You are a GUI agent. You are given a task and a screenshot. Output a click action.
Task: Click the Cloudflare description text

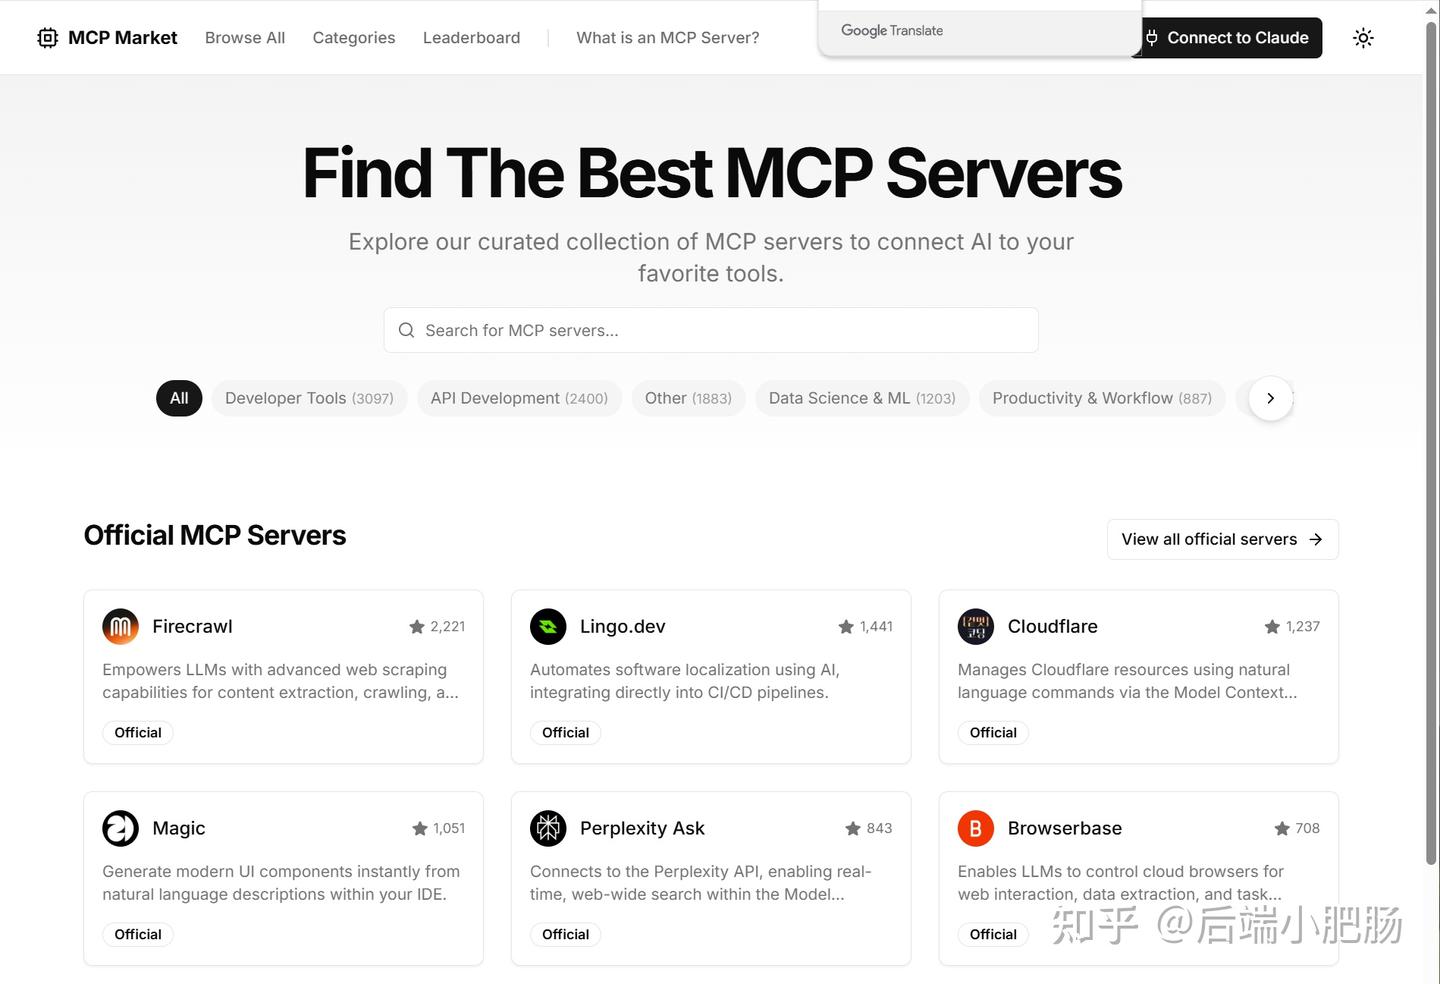point(1127,681)
